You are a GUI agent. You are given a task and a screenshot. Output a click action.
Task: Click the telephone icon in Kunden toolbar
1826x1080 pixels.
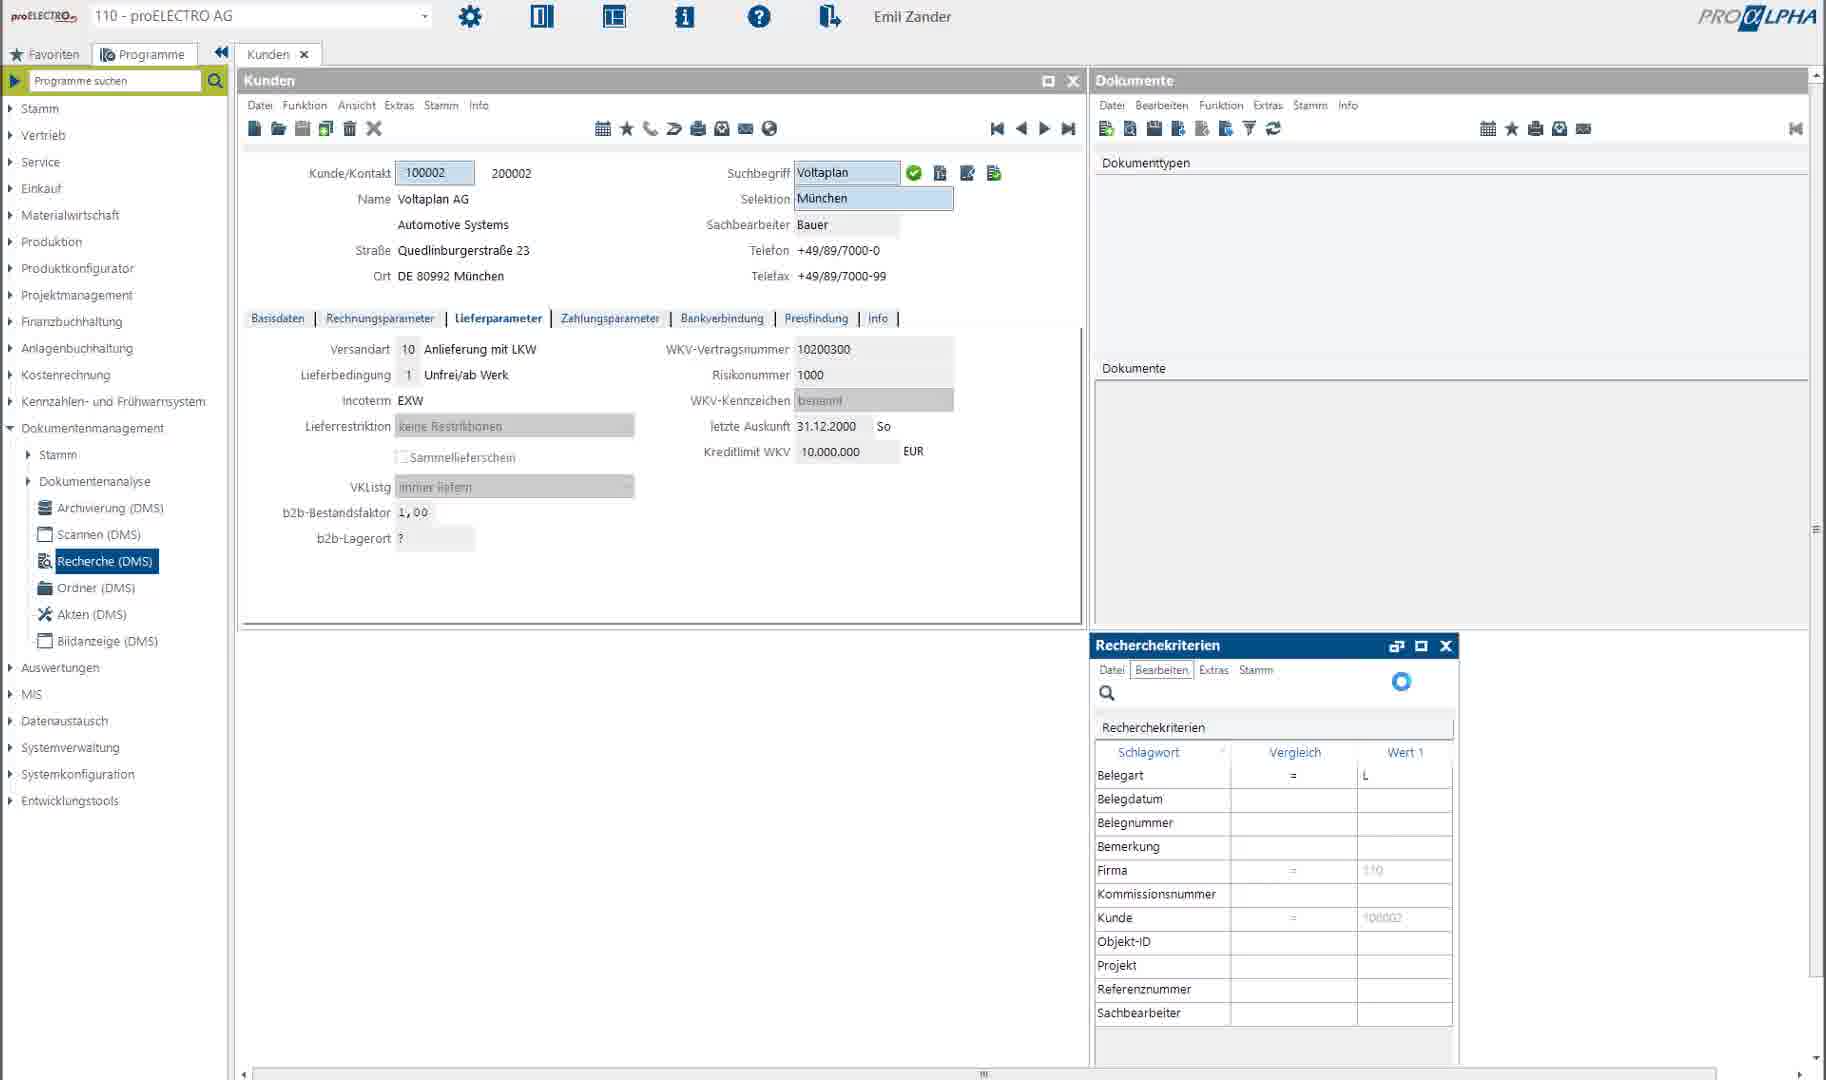pyautogui.click(x=650, y=128)
